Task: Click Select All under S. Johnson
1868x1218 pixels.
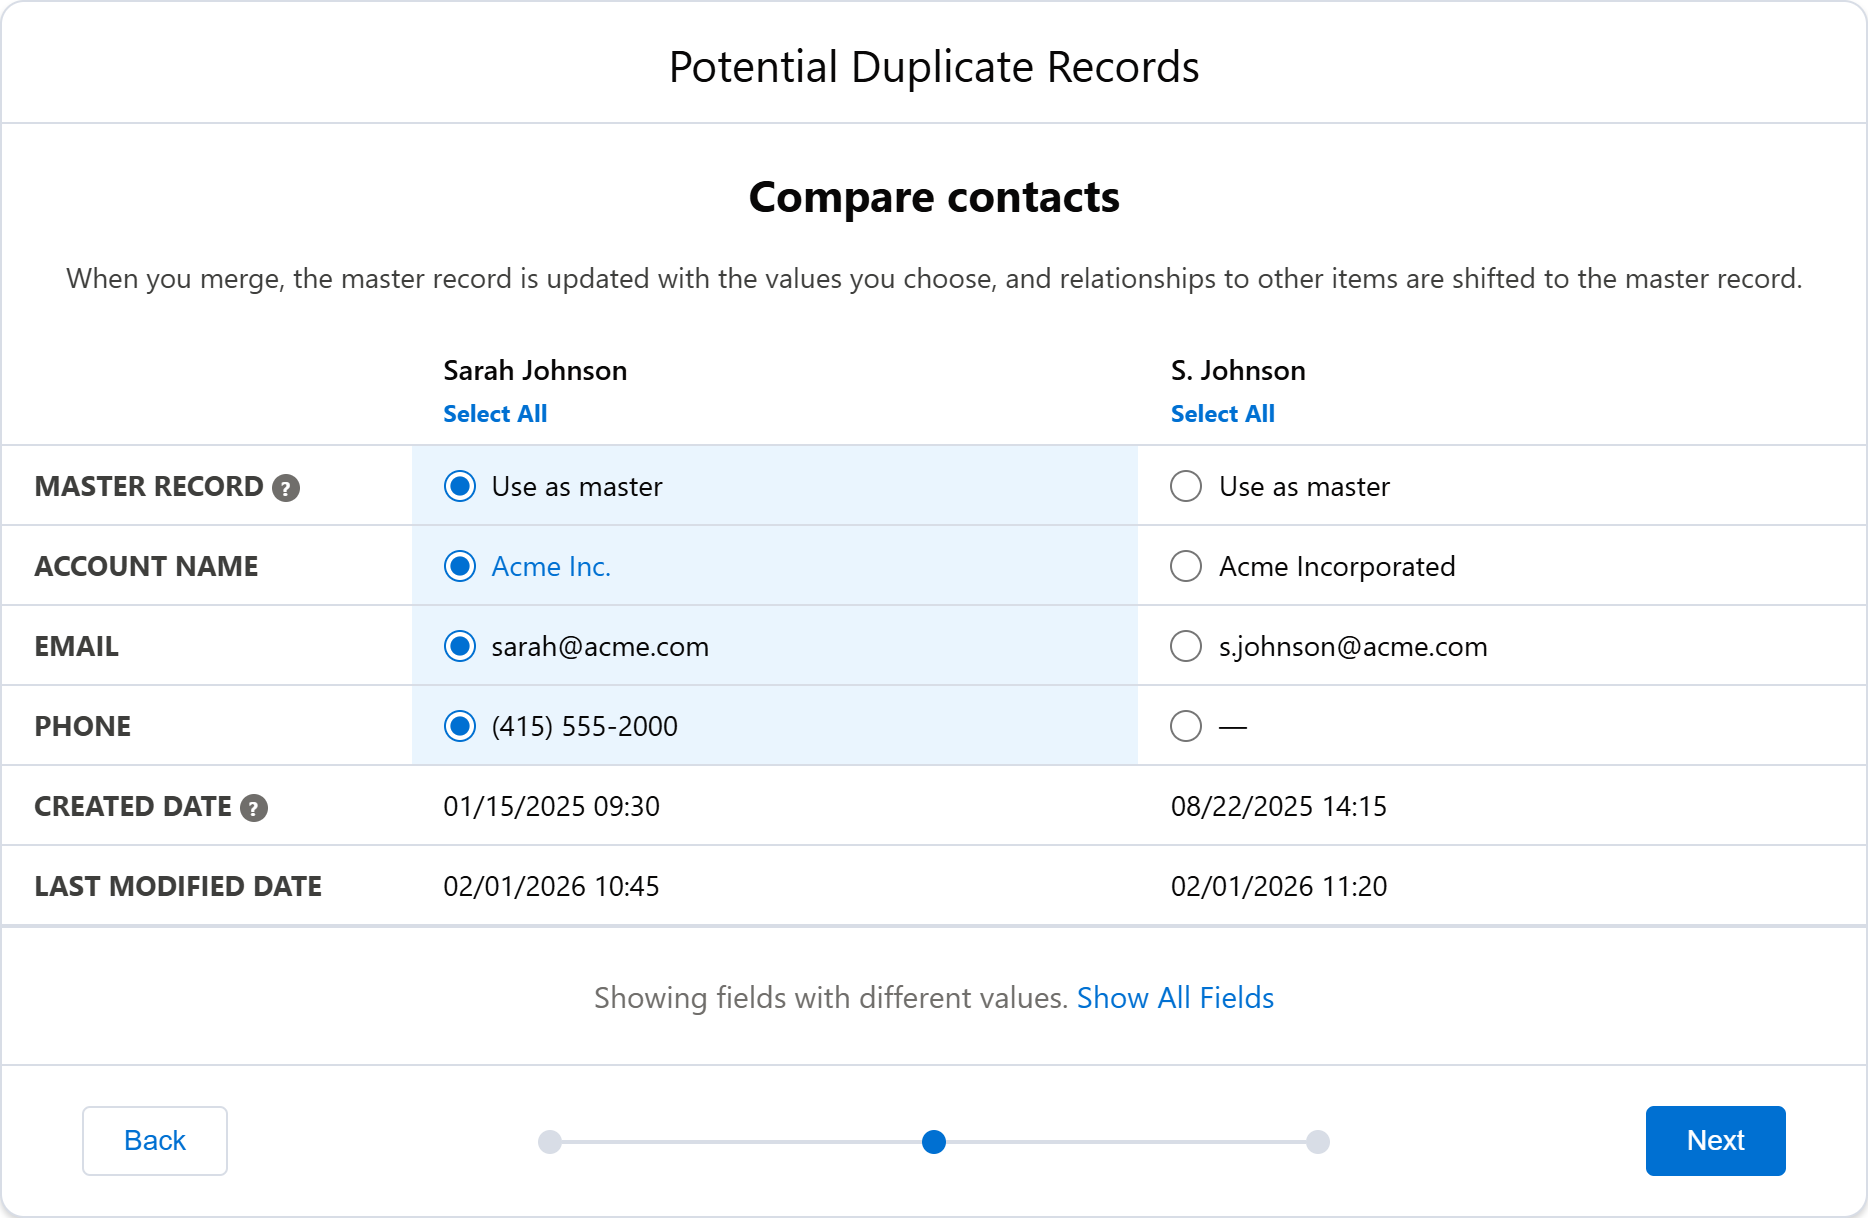Action: tap(1222, 413)
